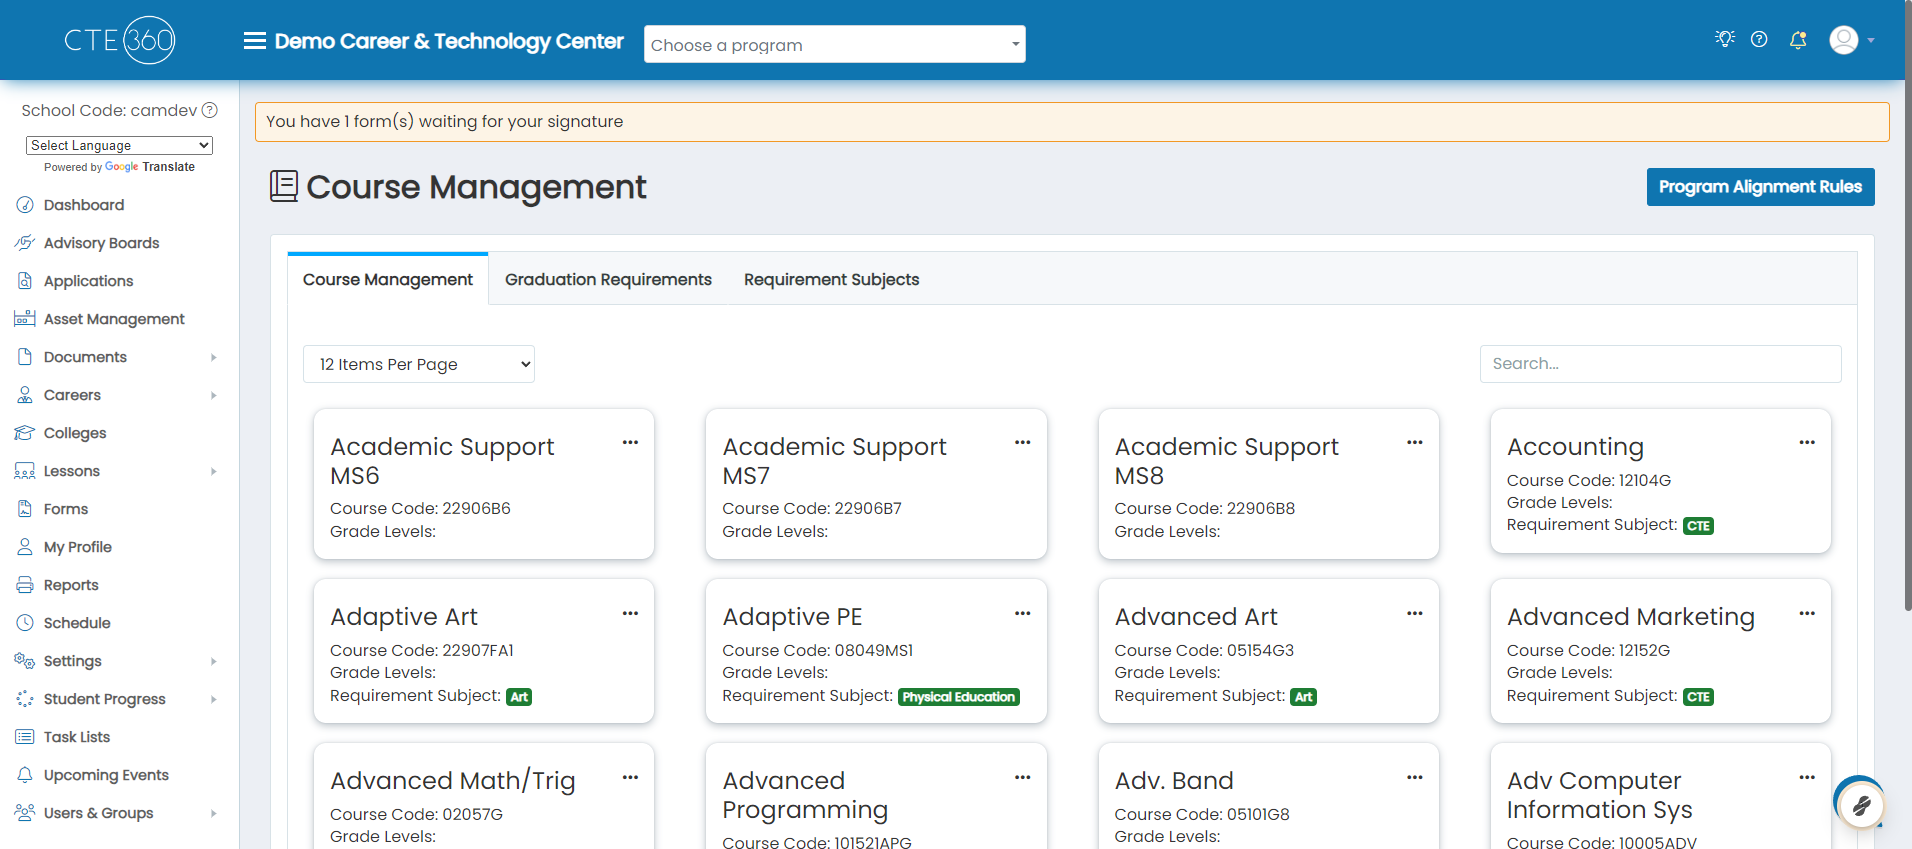Click the course Search field
1912x849 pixels.
tap(1660, 364)
